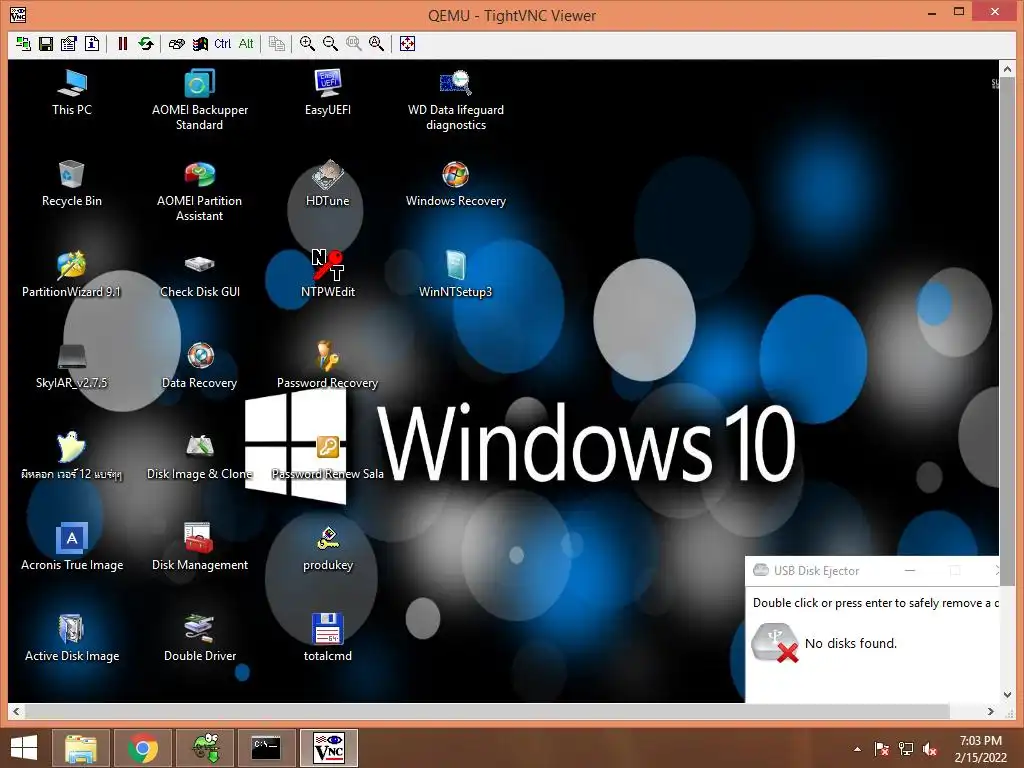Click the Zoom in magnifier icon
The height and width of the screenshot is (768, 1024).
307,44
